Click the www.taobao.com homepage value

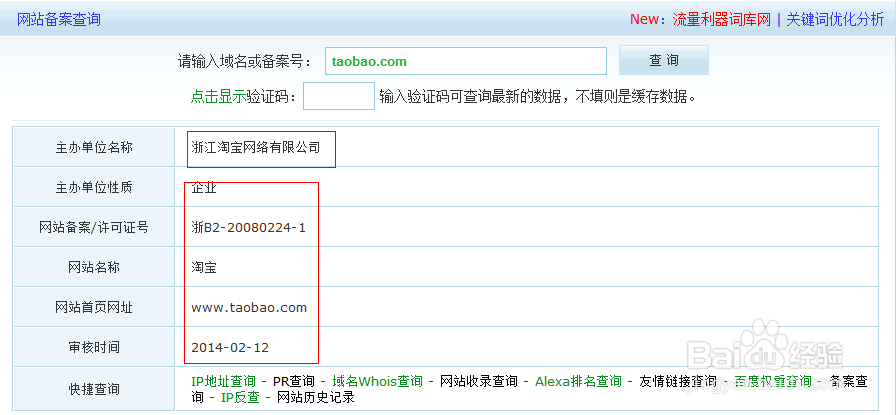(x=249, y=308)
